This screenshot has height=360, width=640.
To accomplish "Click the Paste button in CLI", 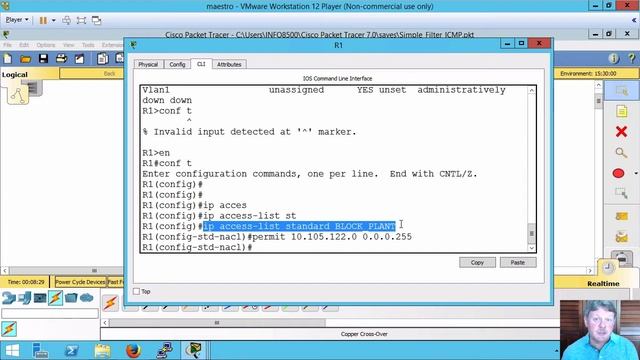I will coord(518,262).
